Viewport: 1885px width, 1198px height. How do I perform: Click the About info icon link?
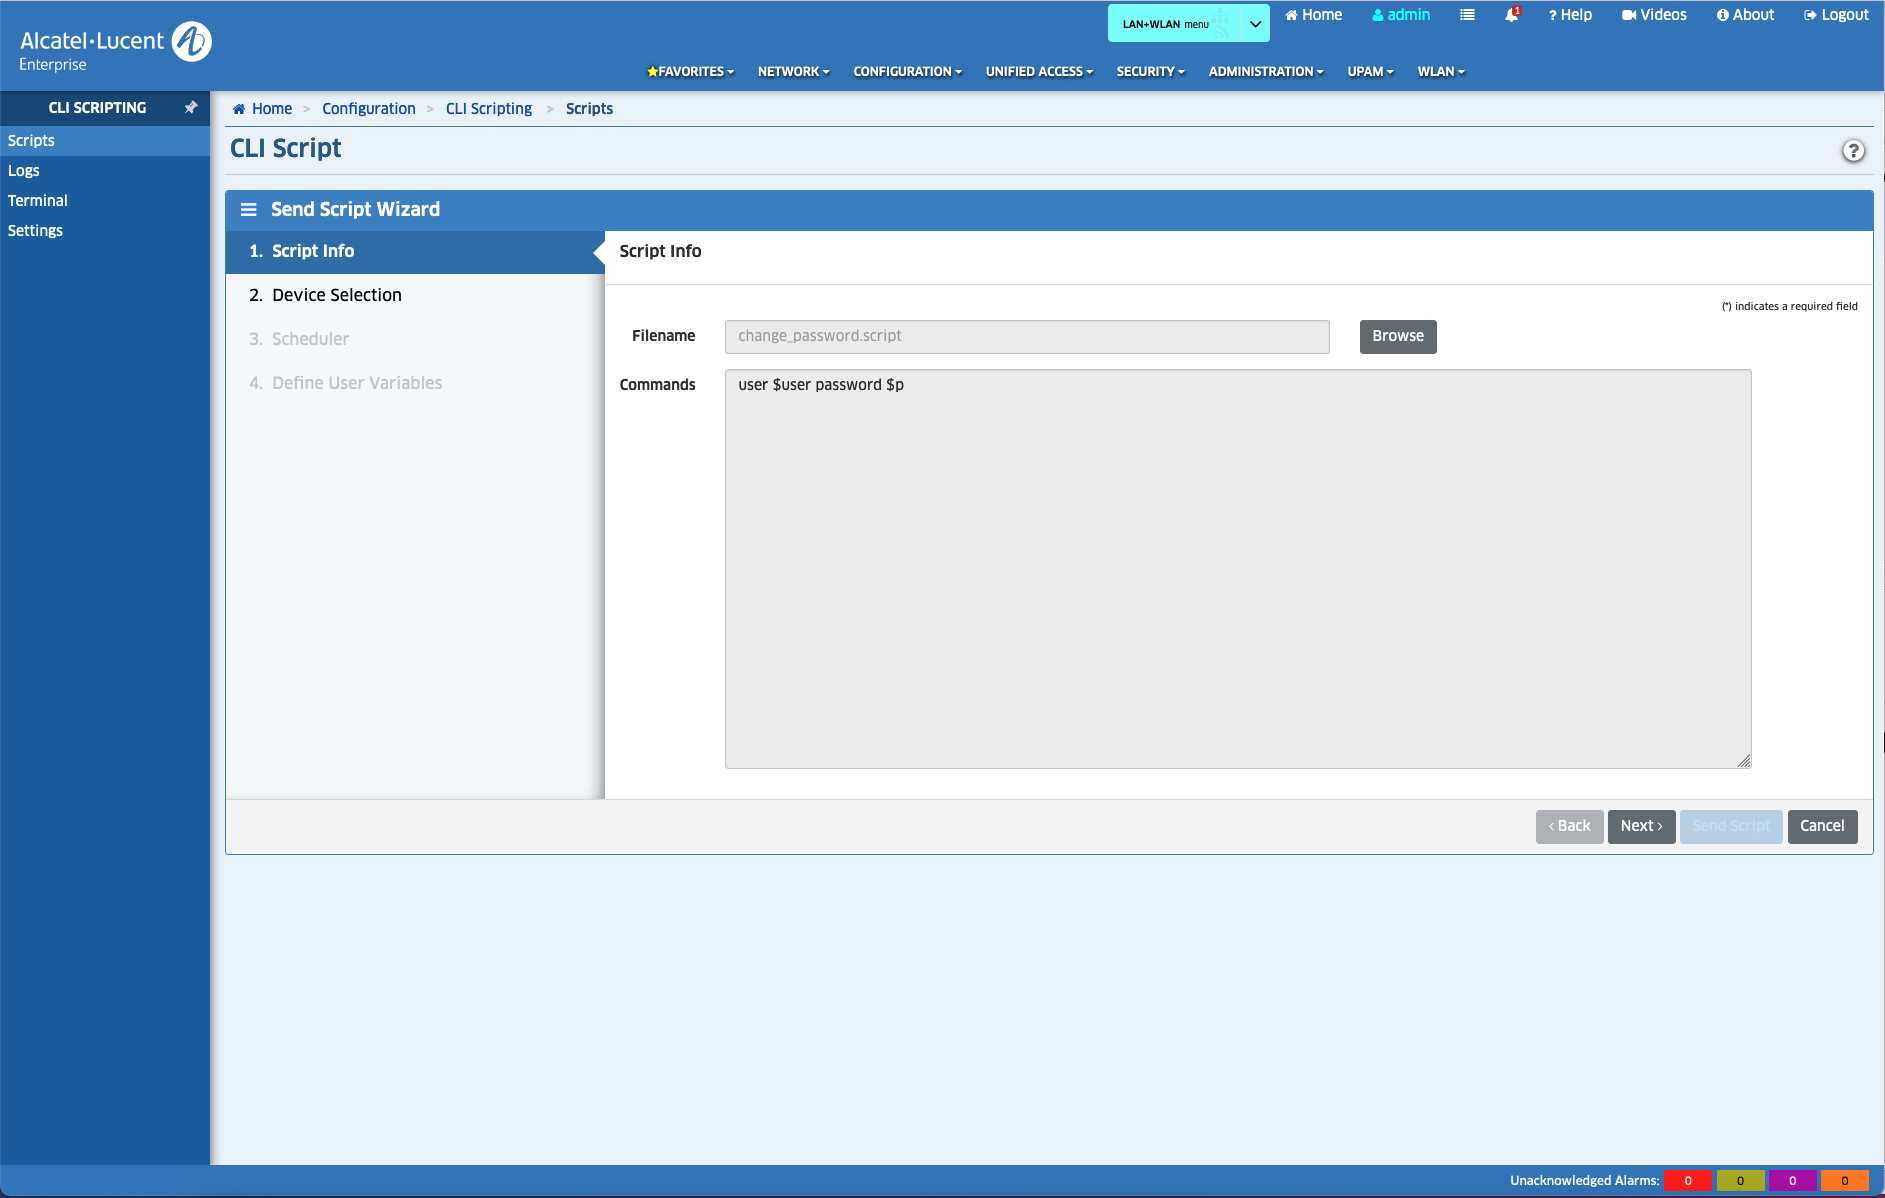coord(1745,15)
